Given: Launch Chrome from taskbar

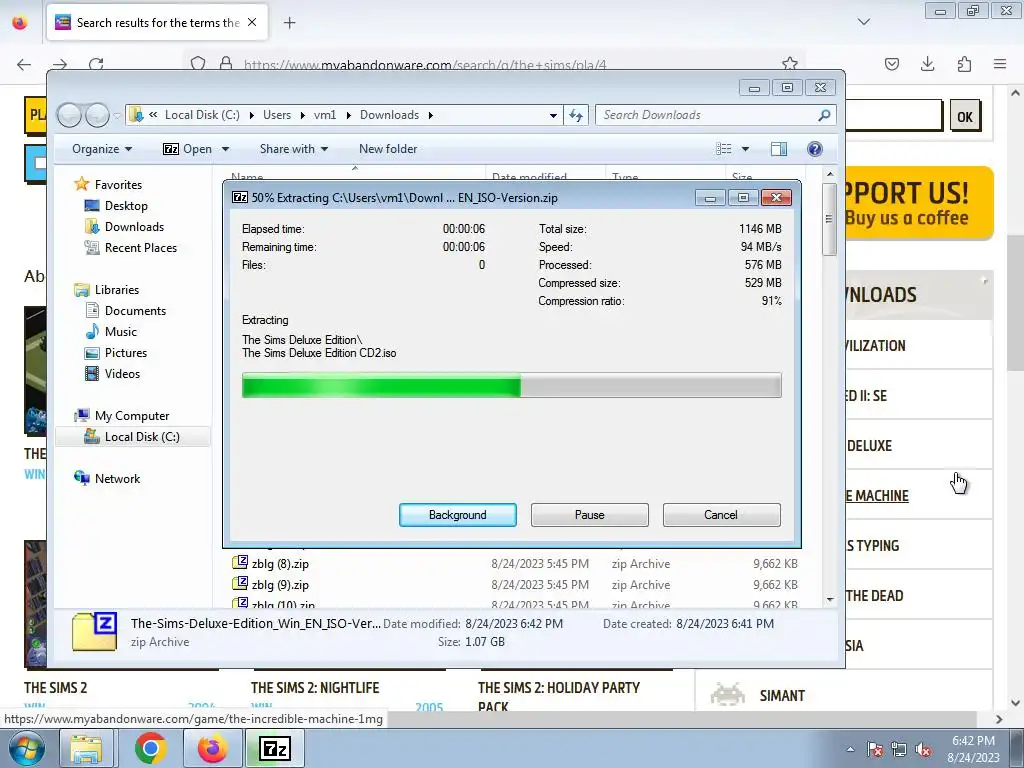Looking at the screenshot, I should [x=150, y=748].
